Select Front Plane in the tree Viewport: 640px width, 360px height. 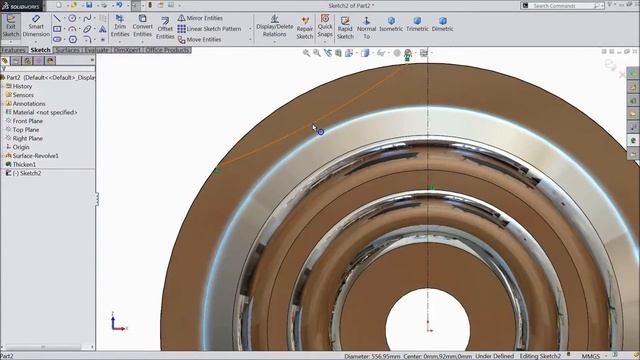point(24,121)
